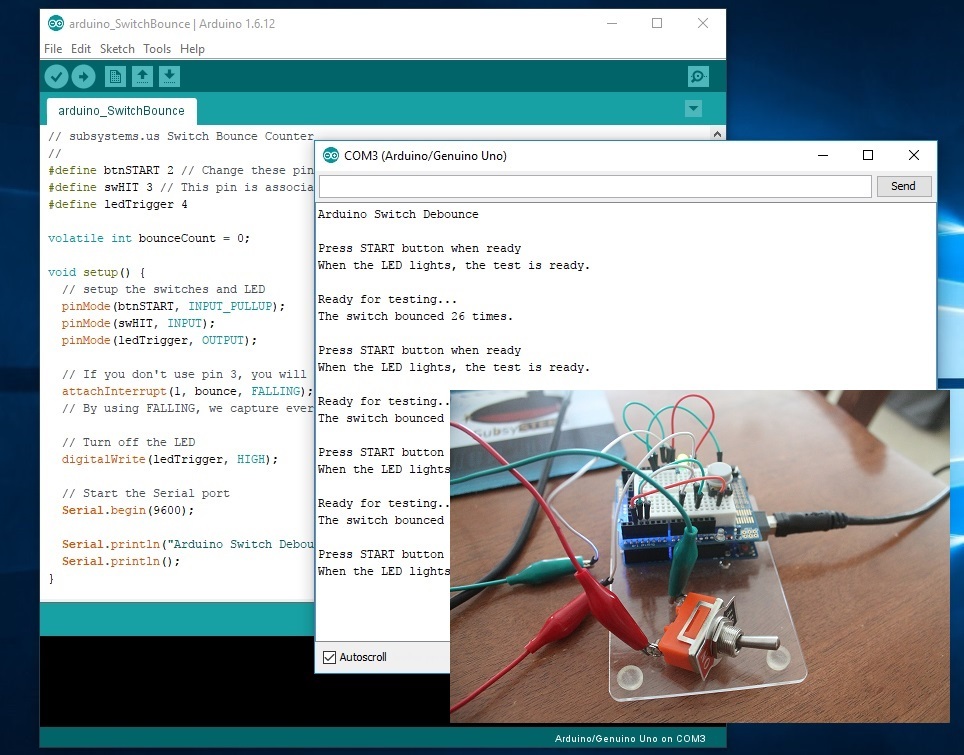Viewport: 964px width, 755px height.
Task: Click the '// Turn off the LED' comment
Action: coord(128,442)
